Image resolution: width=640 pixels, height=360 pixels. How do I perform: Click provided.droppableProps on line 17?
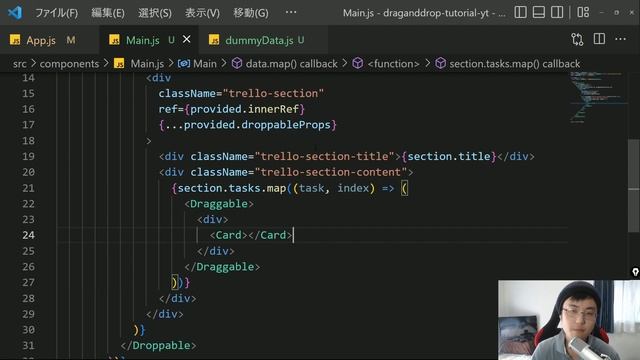point(257,125)
